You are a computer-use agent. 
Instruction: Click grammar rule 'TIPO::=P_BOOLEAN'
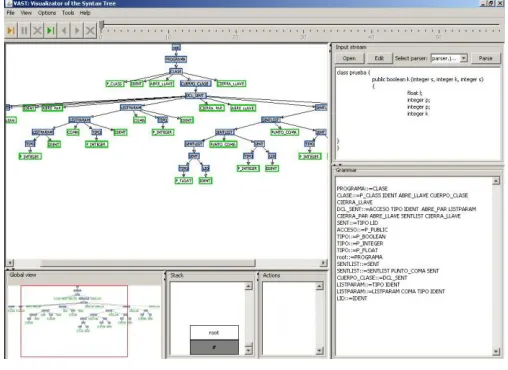(x=361, y=237)
